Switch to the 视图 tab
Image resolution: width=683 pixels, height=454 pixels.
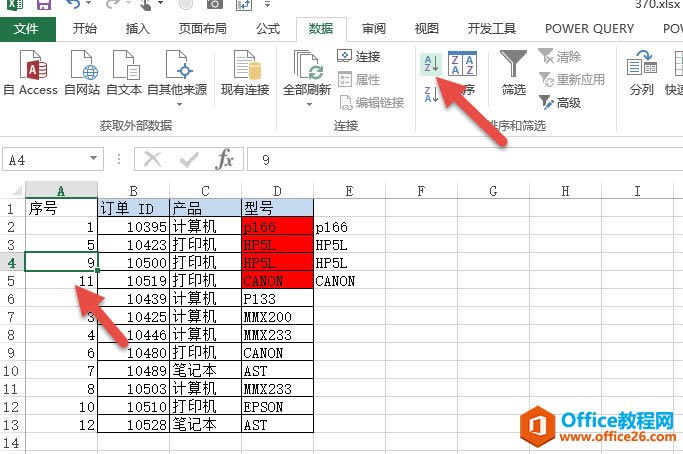(x=426, y=29)
